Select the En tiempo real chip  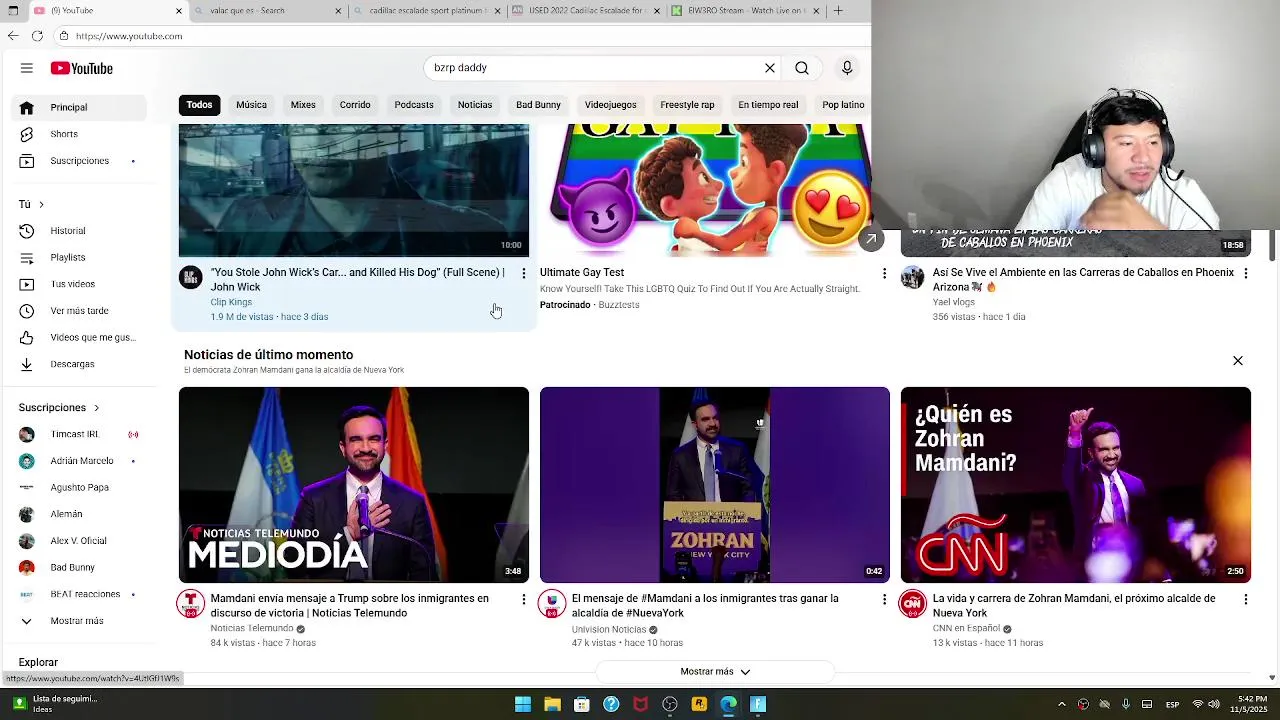coord(768,105)
